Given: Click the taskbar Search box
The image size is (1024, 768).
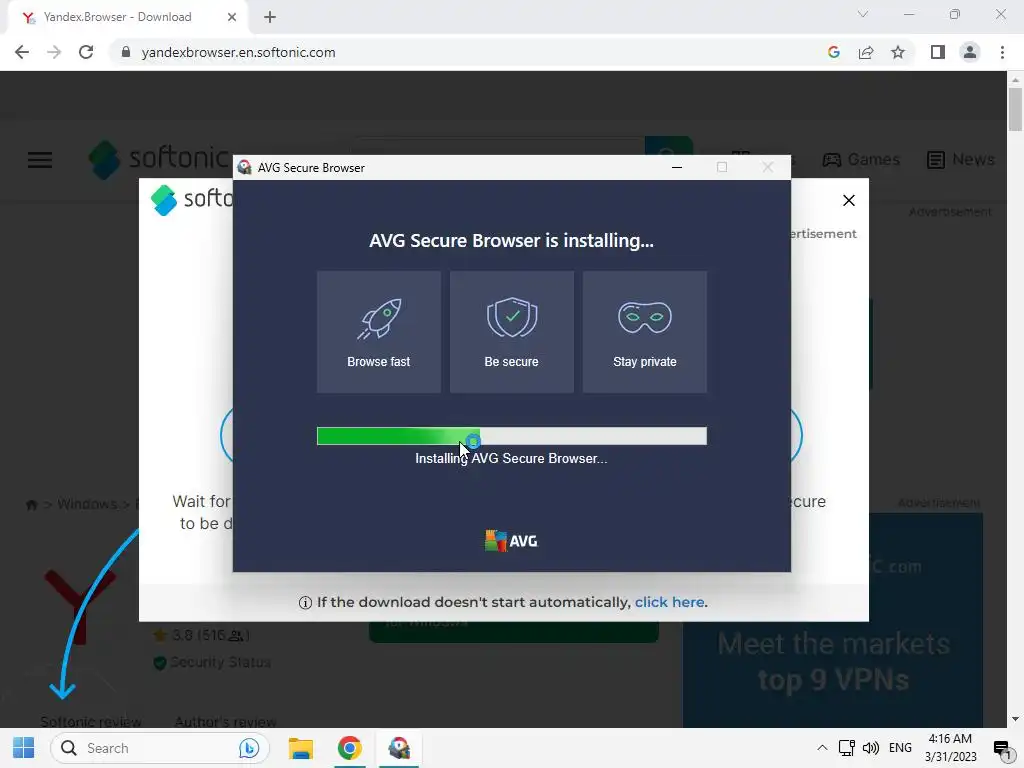Looking at the screenshot, I should (x=160, y=748).
